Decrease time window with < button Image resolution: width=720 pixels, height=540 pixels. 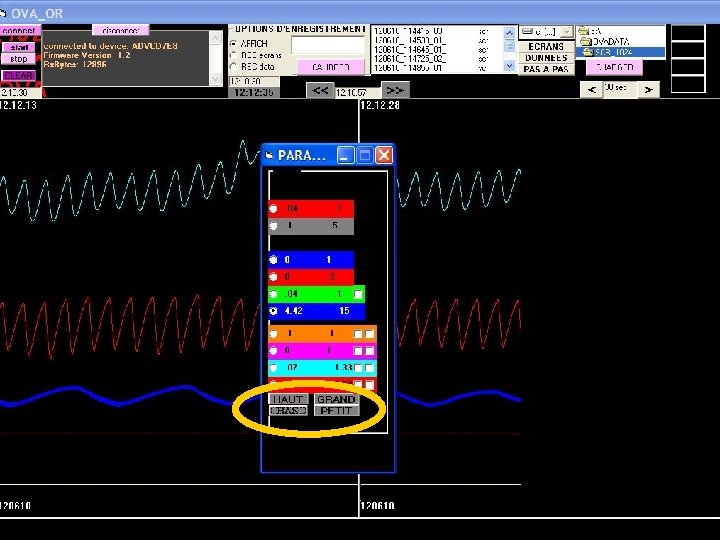click(592, 90)
